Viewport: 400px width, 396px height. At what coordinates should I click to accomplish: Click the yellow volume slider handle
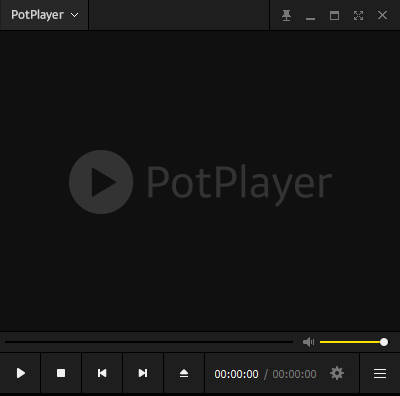384,342
